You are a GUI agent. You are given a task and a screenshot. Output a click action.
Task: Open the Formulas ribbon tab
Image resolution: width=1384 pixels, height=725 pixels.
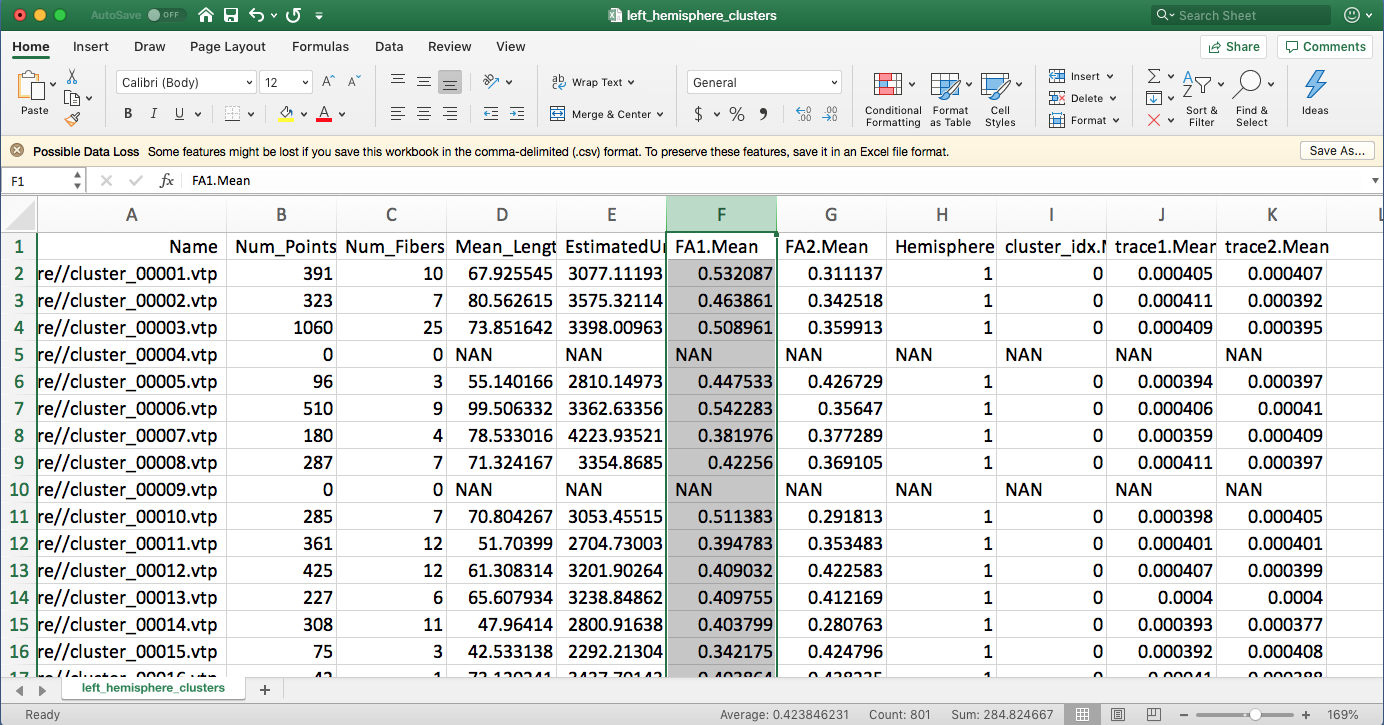tap(320, 46)
